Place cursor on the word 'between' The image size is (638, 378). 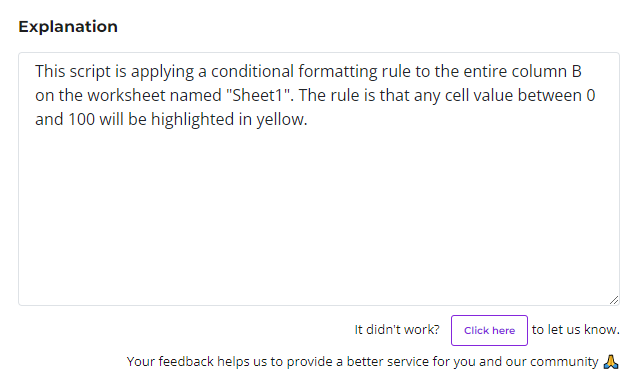click(549, 96)
